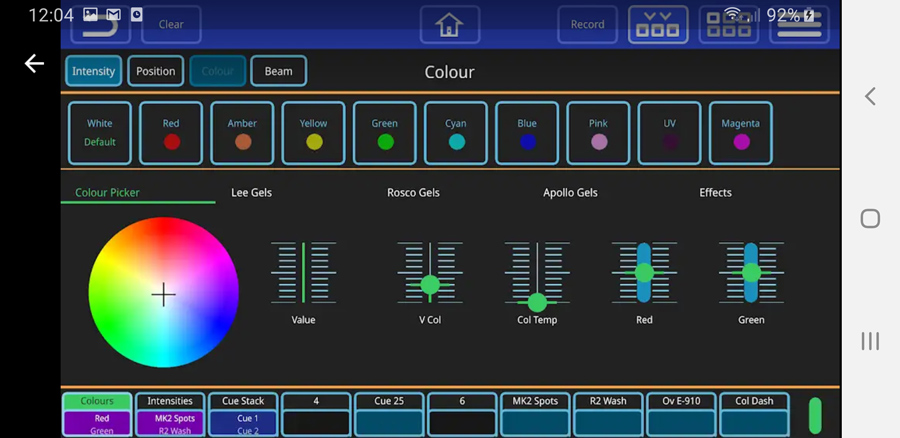Tap the image notification icon in status bar
Screen dimensions: 900x438
tap(90, 14)
